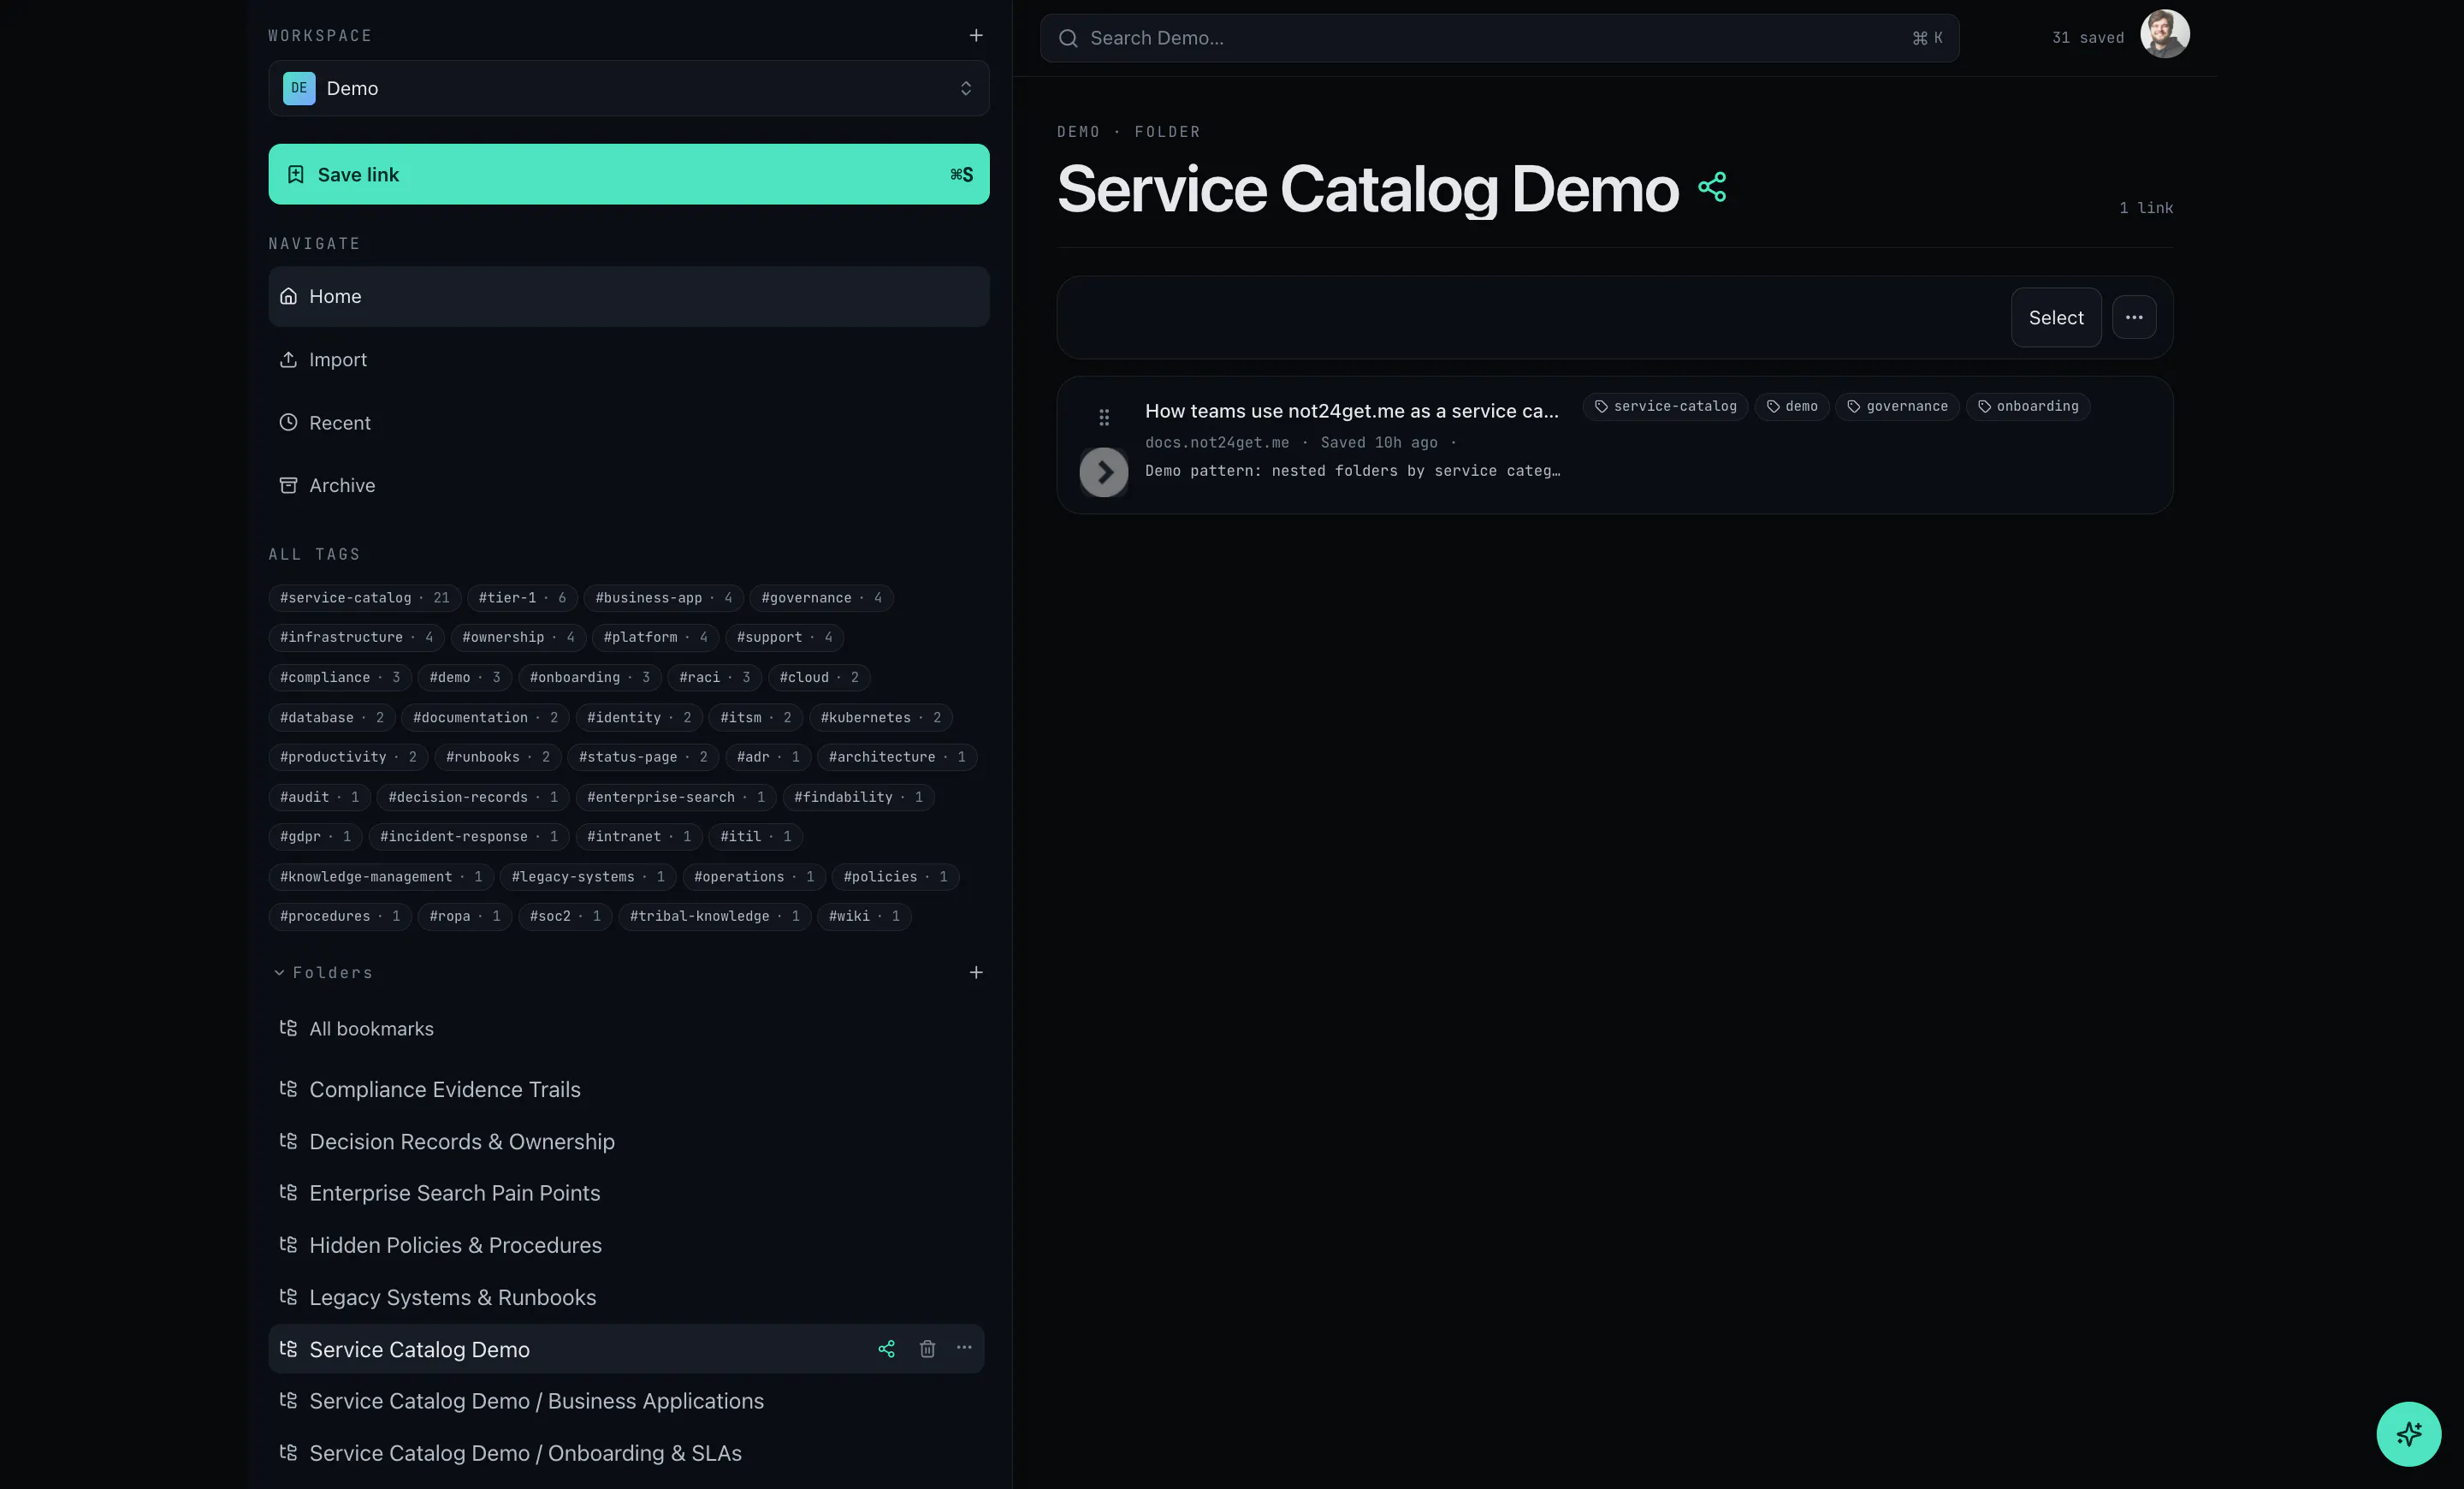Open the Demo workspace dropdown
The width and height of the screenshot is (2464, 1489).
click(x=629, y=88)
